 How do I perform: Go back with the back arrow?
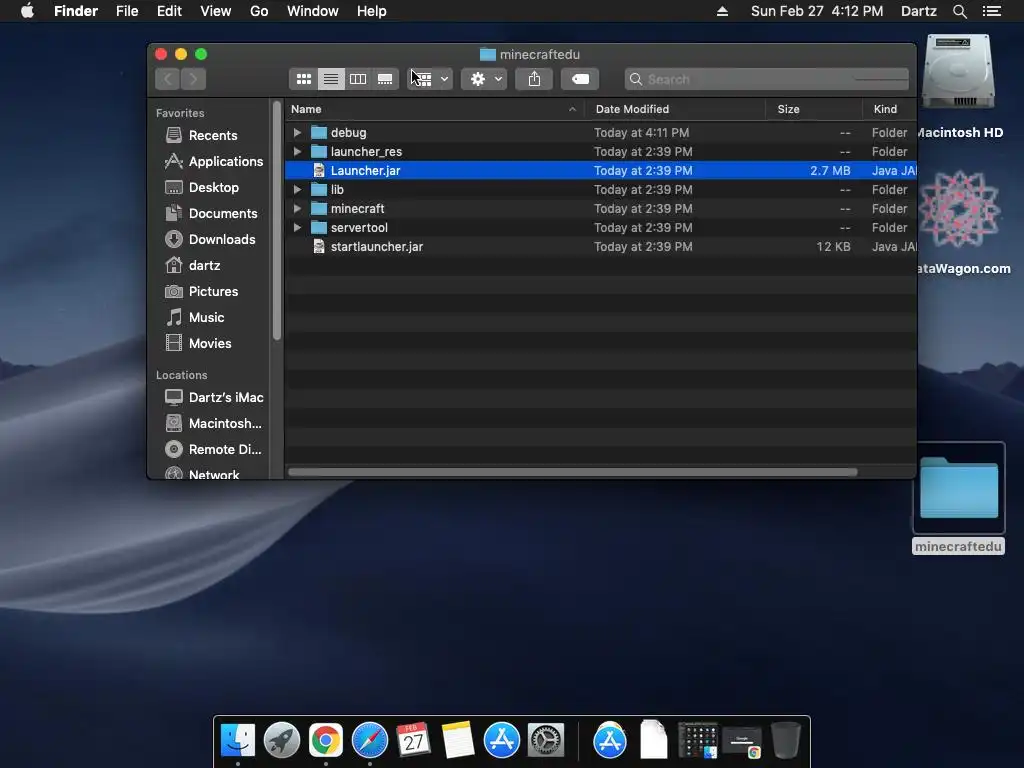point(168,79)
